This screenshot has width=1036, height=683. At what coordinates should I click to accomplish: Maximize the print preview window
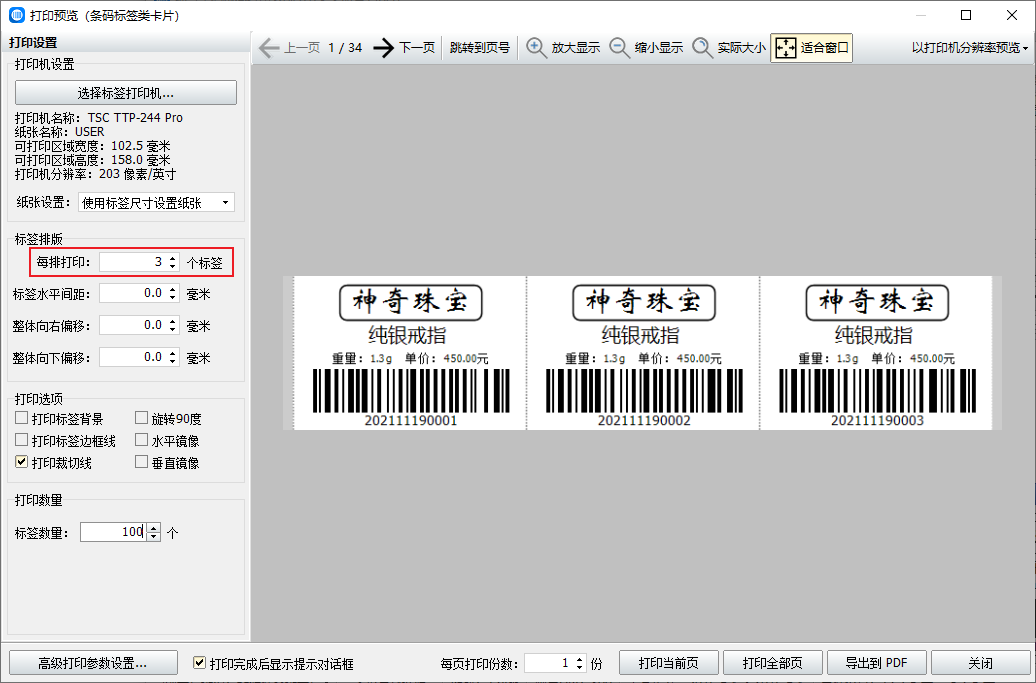point(966,15)
